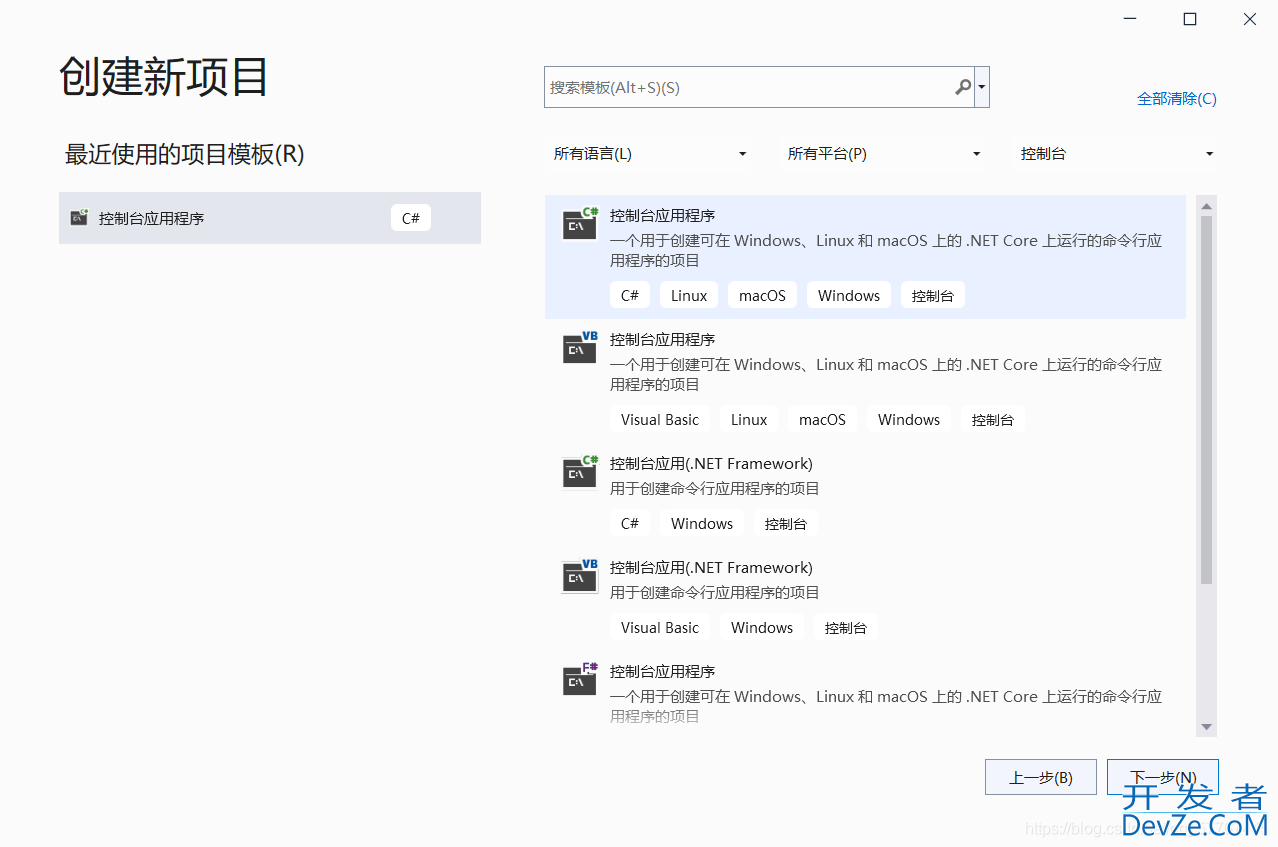Open the search box history dropdown arrow

click(982, 87)
